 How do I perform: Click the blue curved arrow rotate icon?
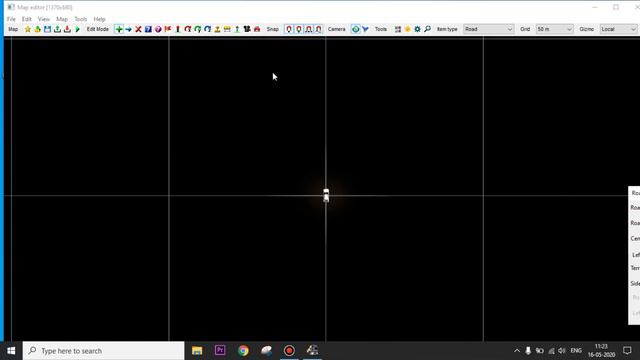pos(207,29)
